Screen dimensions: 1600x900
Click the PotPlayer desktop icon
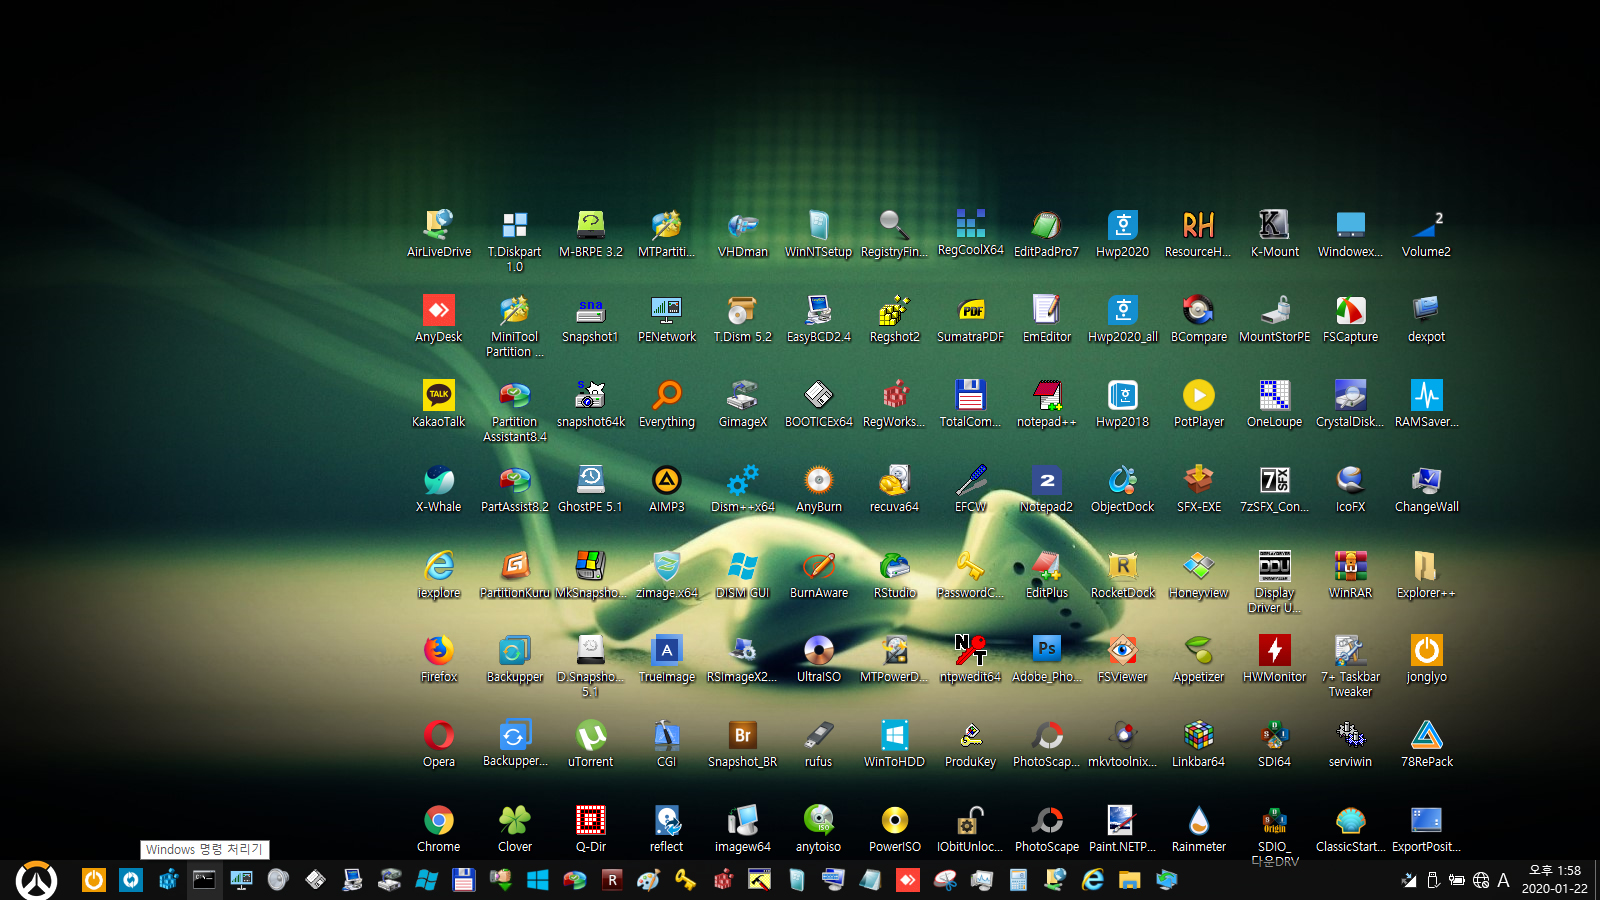1199,404
